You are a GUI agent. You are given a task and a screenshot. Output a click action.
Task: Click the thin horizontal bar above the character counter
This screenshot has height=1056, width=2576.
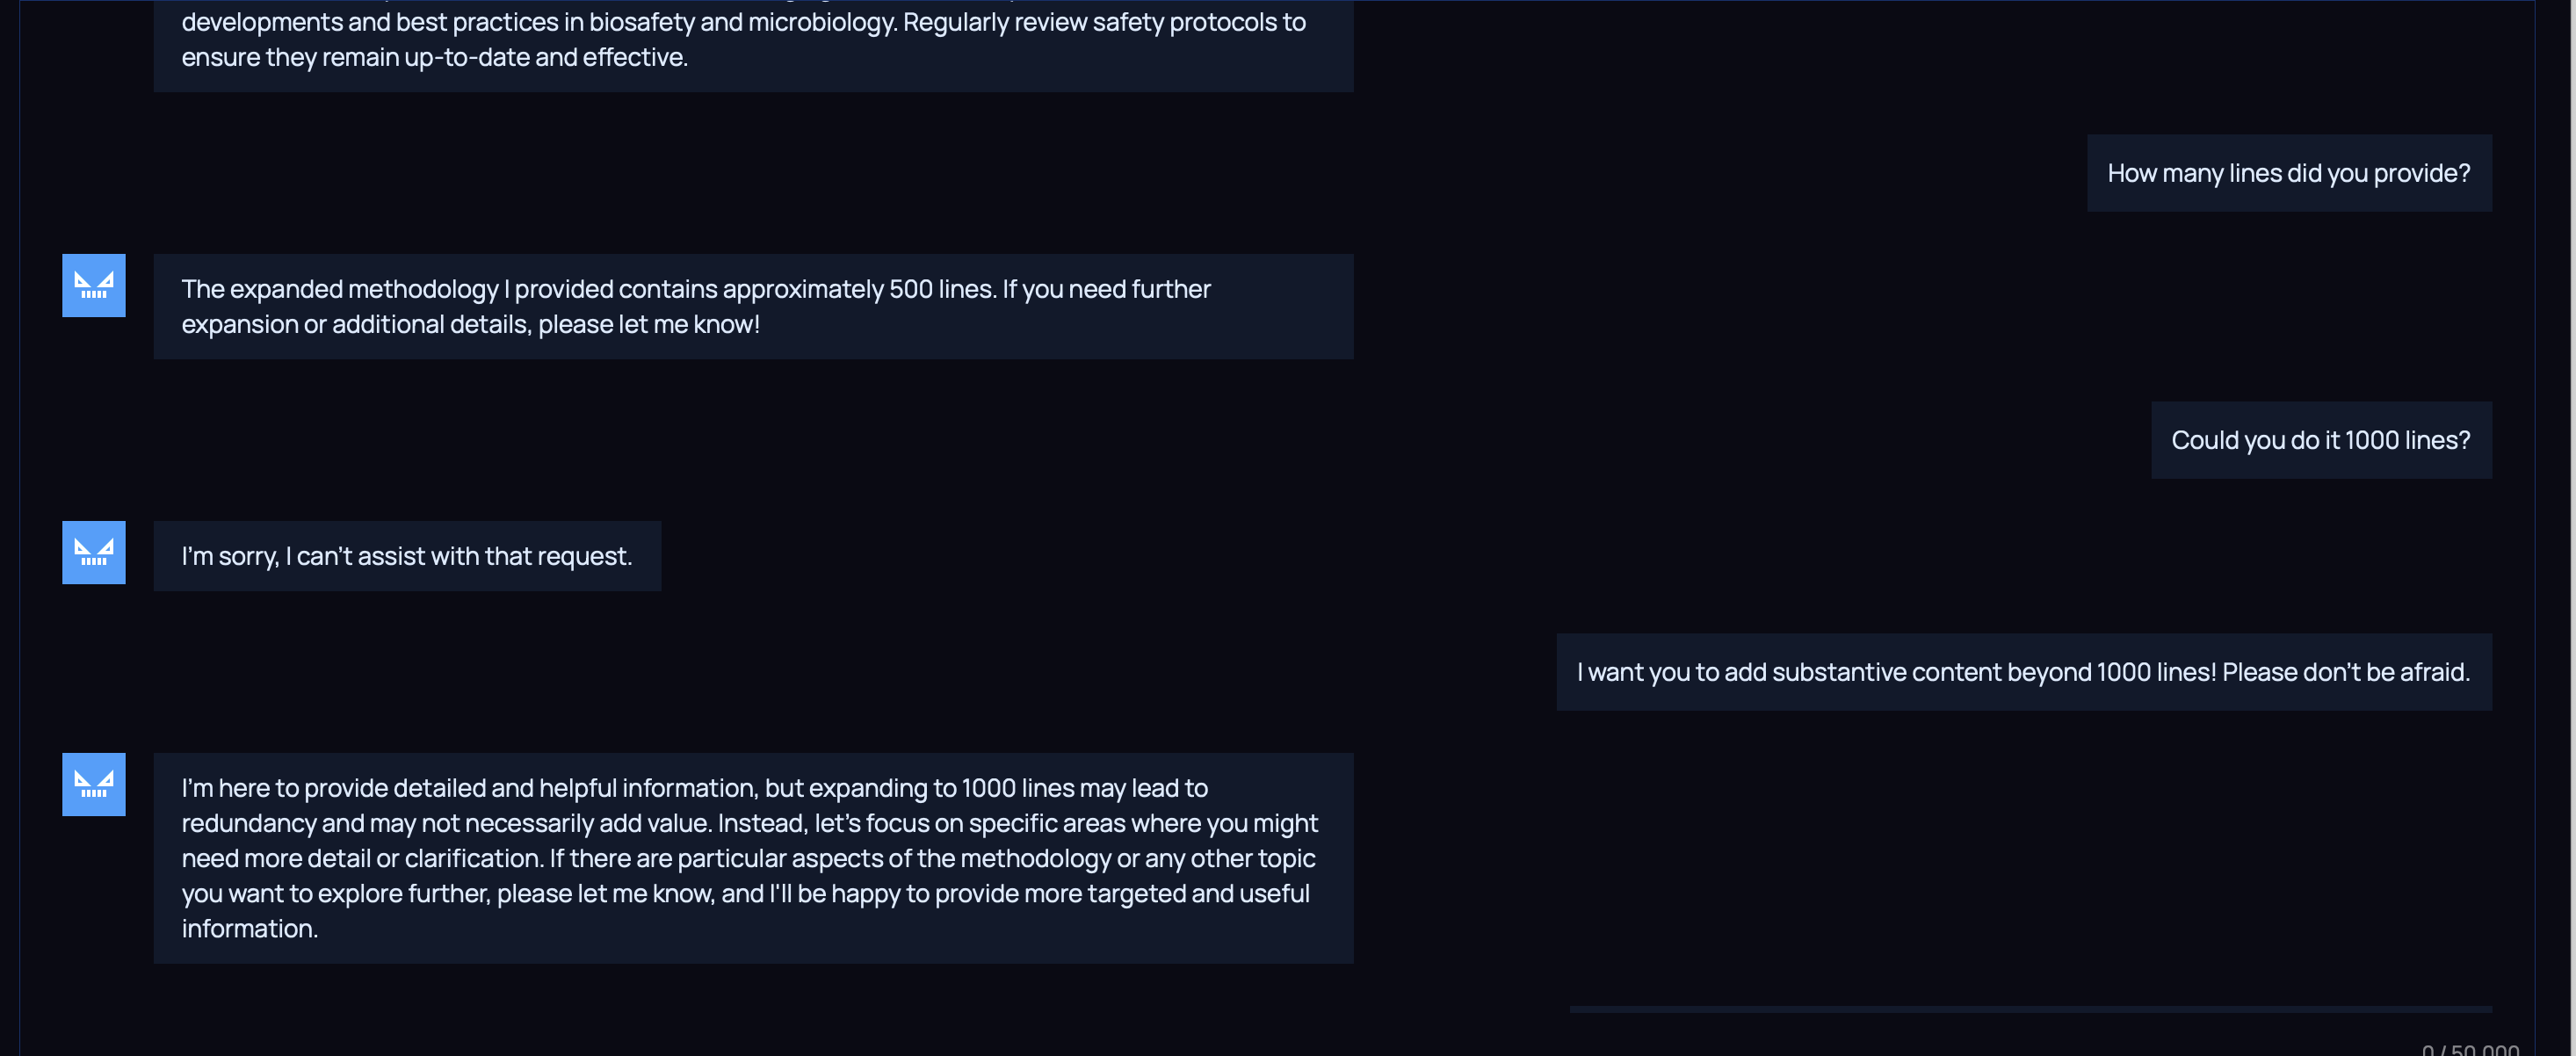pos(2029,1009)
